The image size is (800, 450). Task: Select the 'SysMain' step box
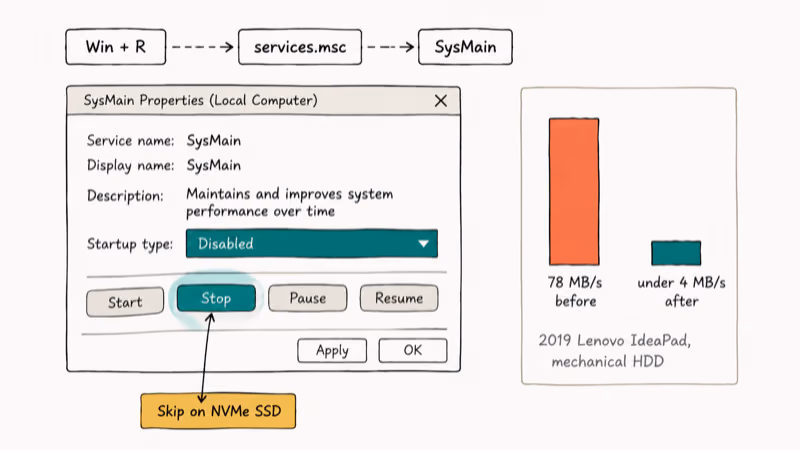coord(465,47)
